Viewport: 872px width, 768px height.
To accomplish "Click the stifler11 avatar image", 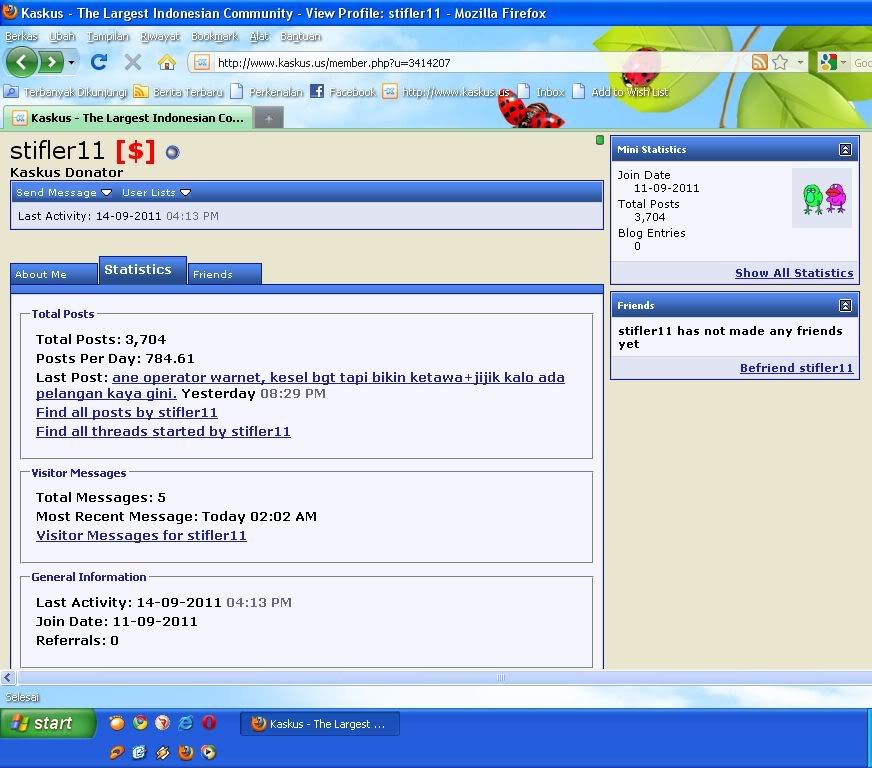I will pos(822,198).
